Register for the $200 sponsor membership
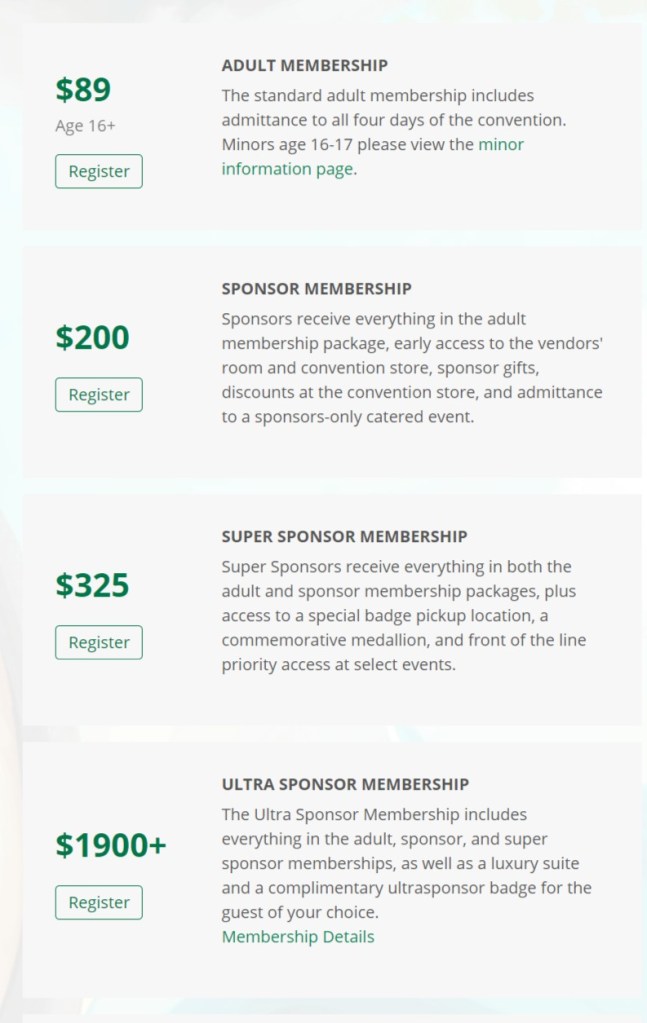 coord(98,395)
